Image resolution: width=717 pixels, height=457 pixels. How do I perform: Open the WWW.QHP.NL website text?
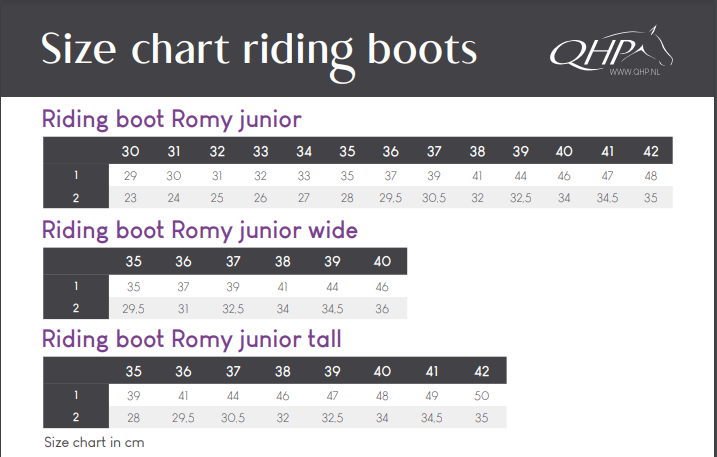(x=634, y=72)
